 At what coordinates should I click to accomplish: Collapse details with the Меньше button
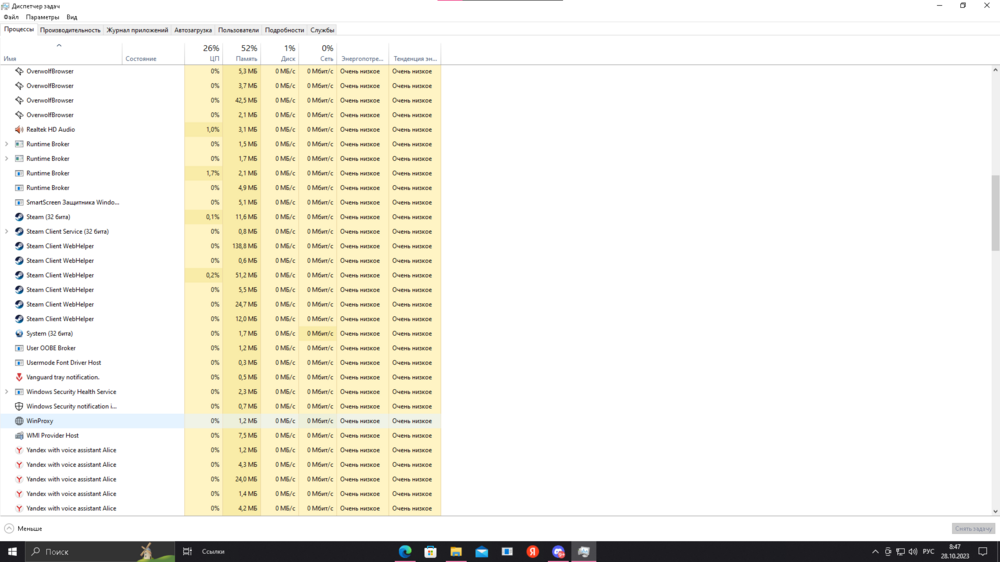[x=23, y=529]
